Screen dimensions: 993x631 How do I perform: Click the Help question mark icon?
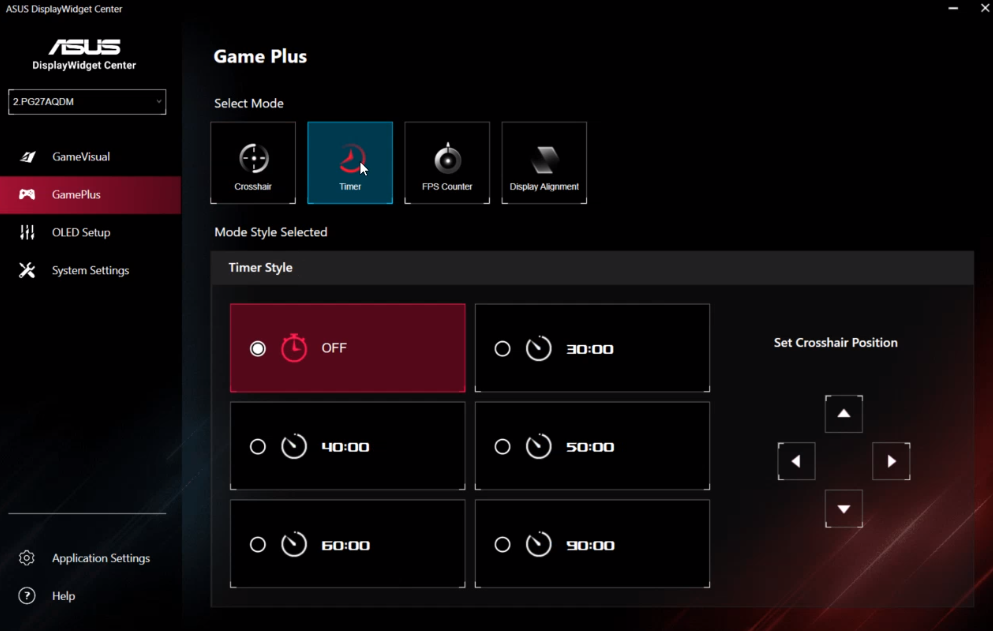point(27,596)
